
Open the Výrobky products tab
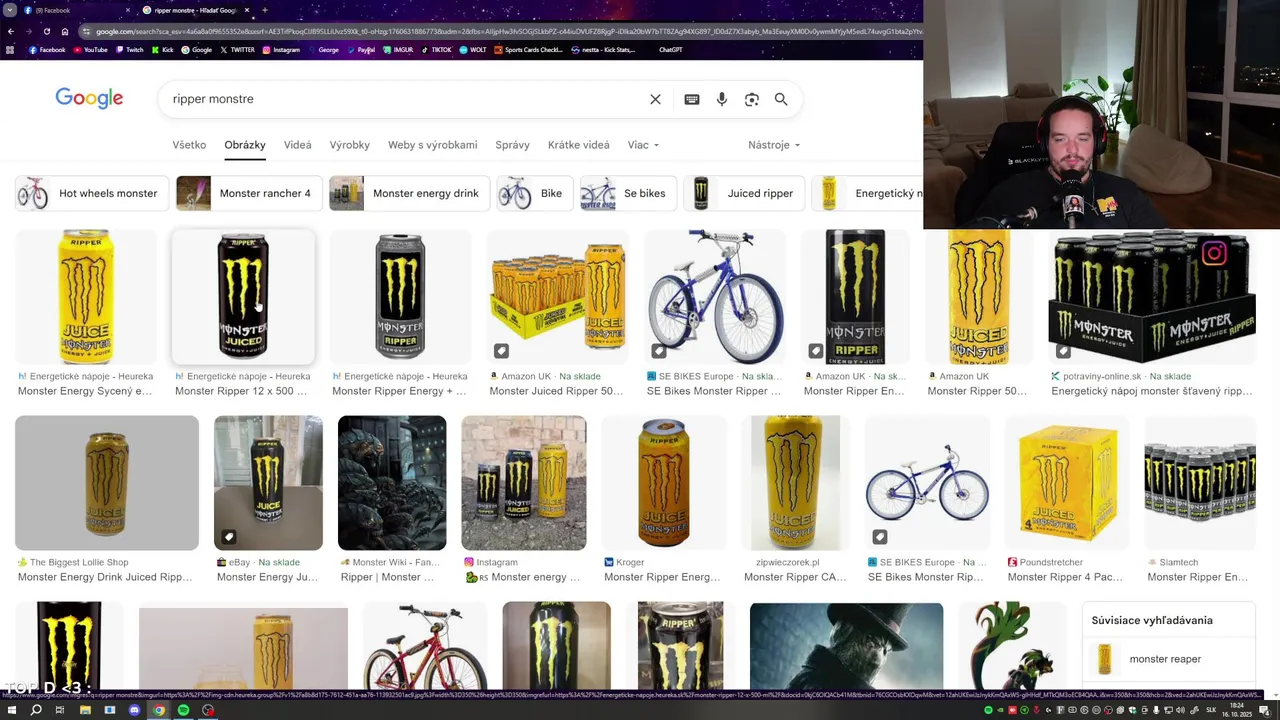tap(350, 145)
